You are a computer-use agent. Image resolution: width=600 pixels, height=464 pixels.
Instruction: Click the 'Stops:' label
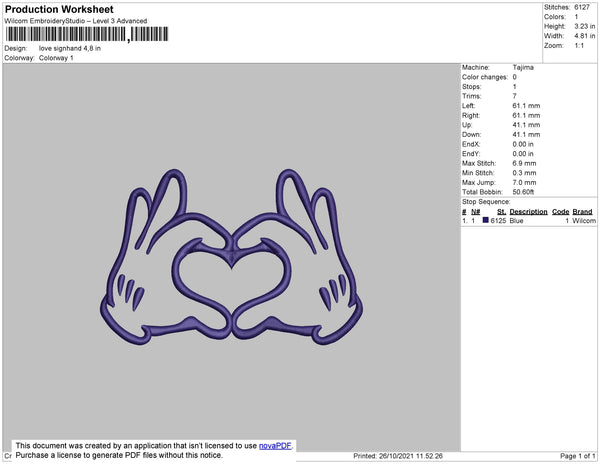(x=471, y=86)
